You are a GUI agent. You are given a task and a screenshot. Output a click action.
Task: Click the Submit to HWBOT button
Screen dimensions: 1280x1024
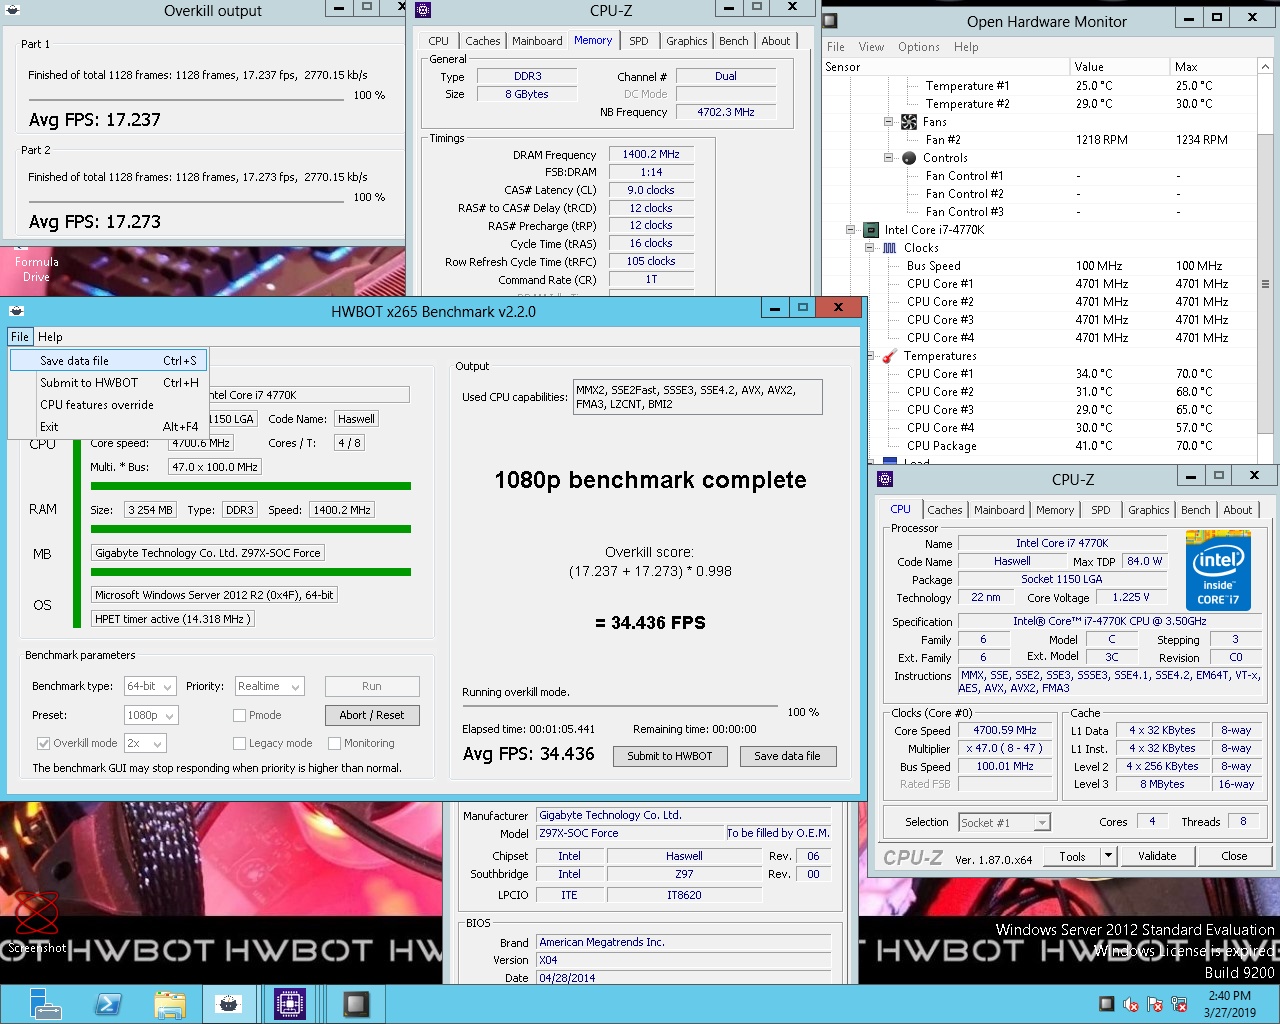(670, 756)
